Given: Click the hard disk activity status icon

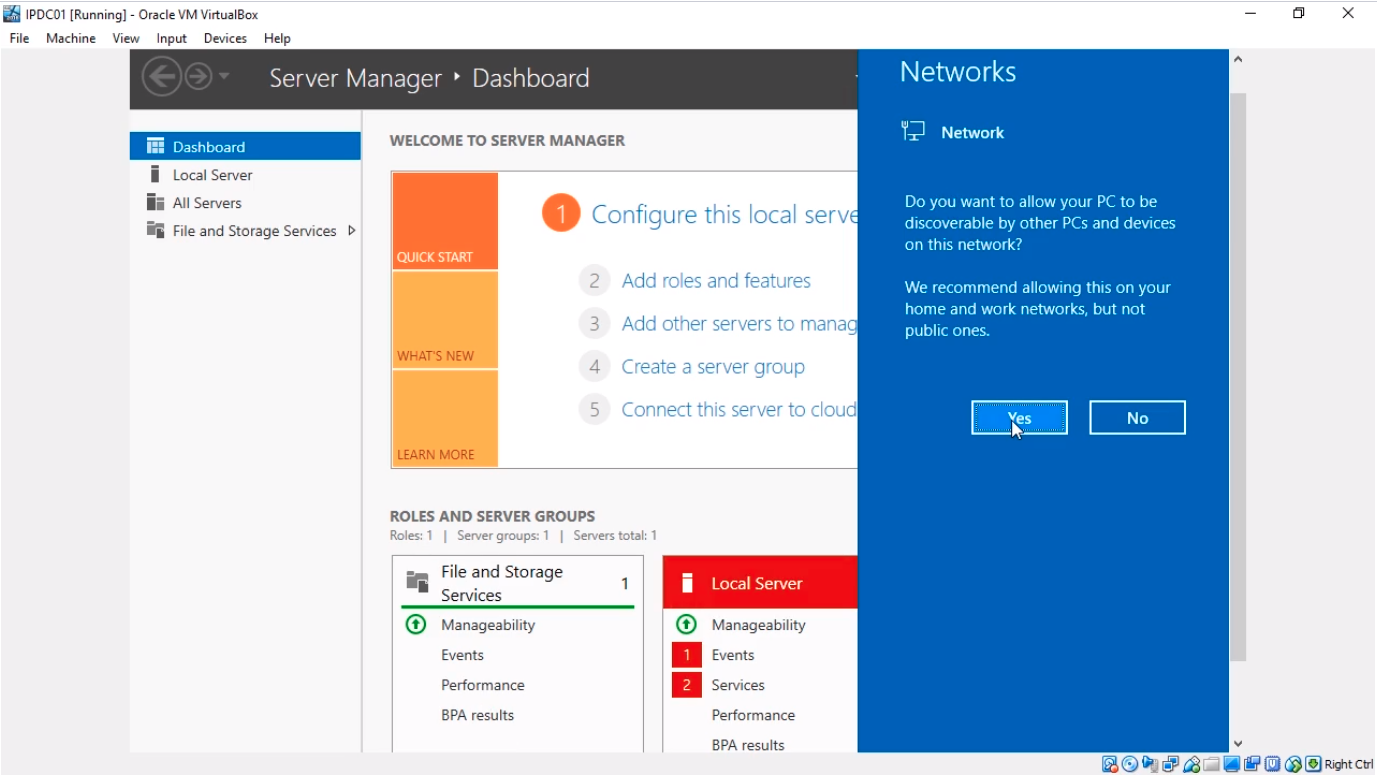Looking at the screenshot, I should tap(1110, 764).
